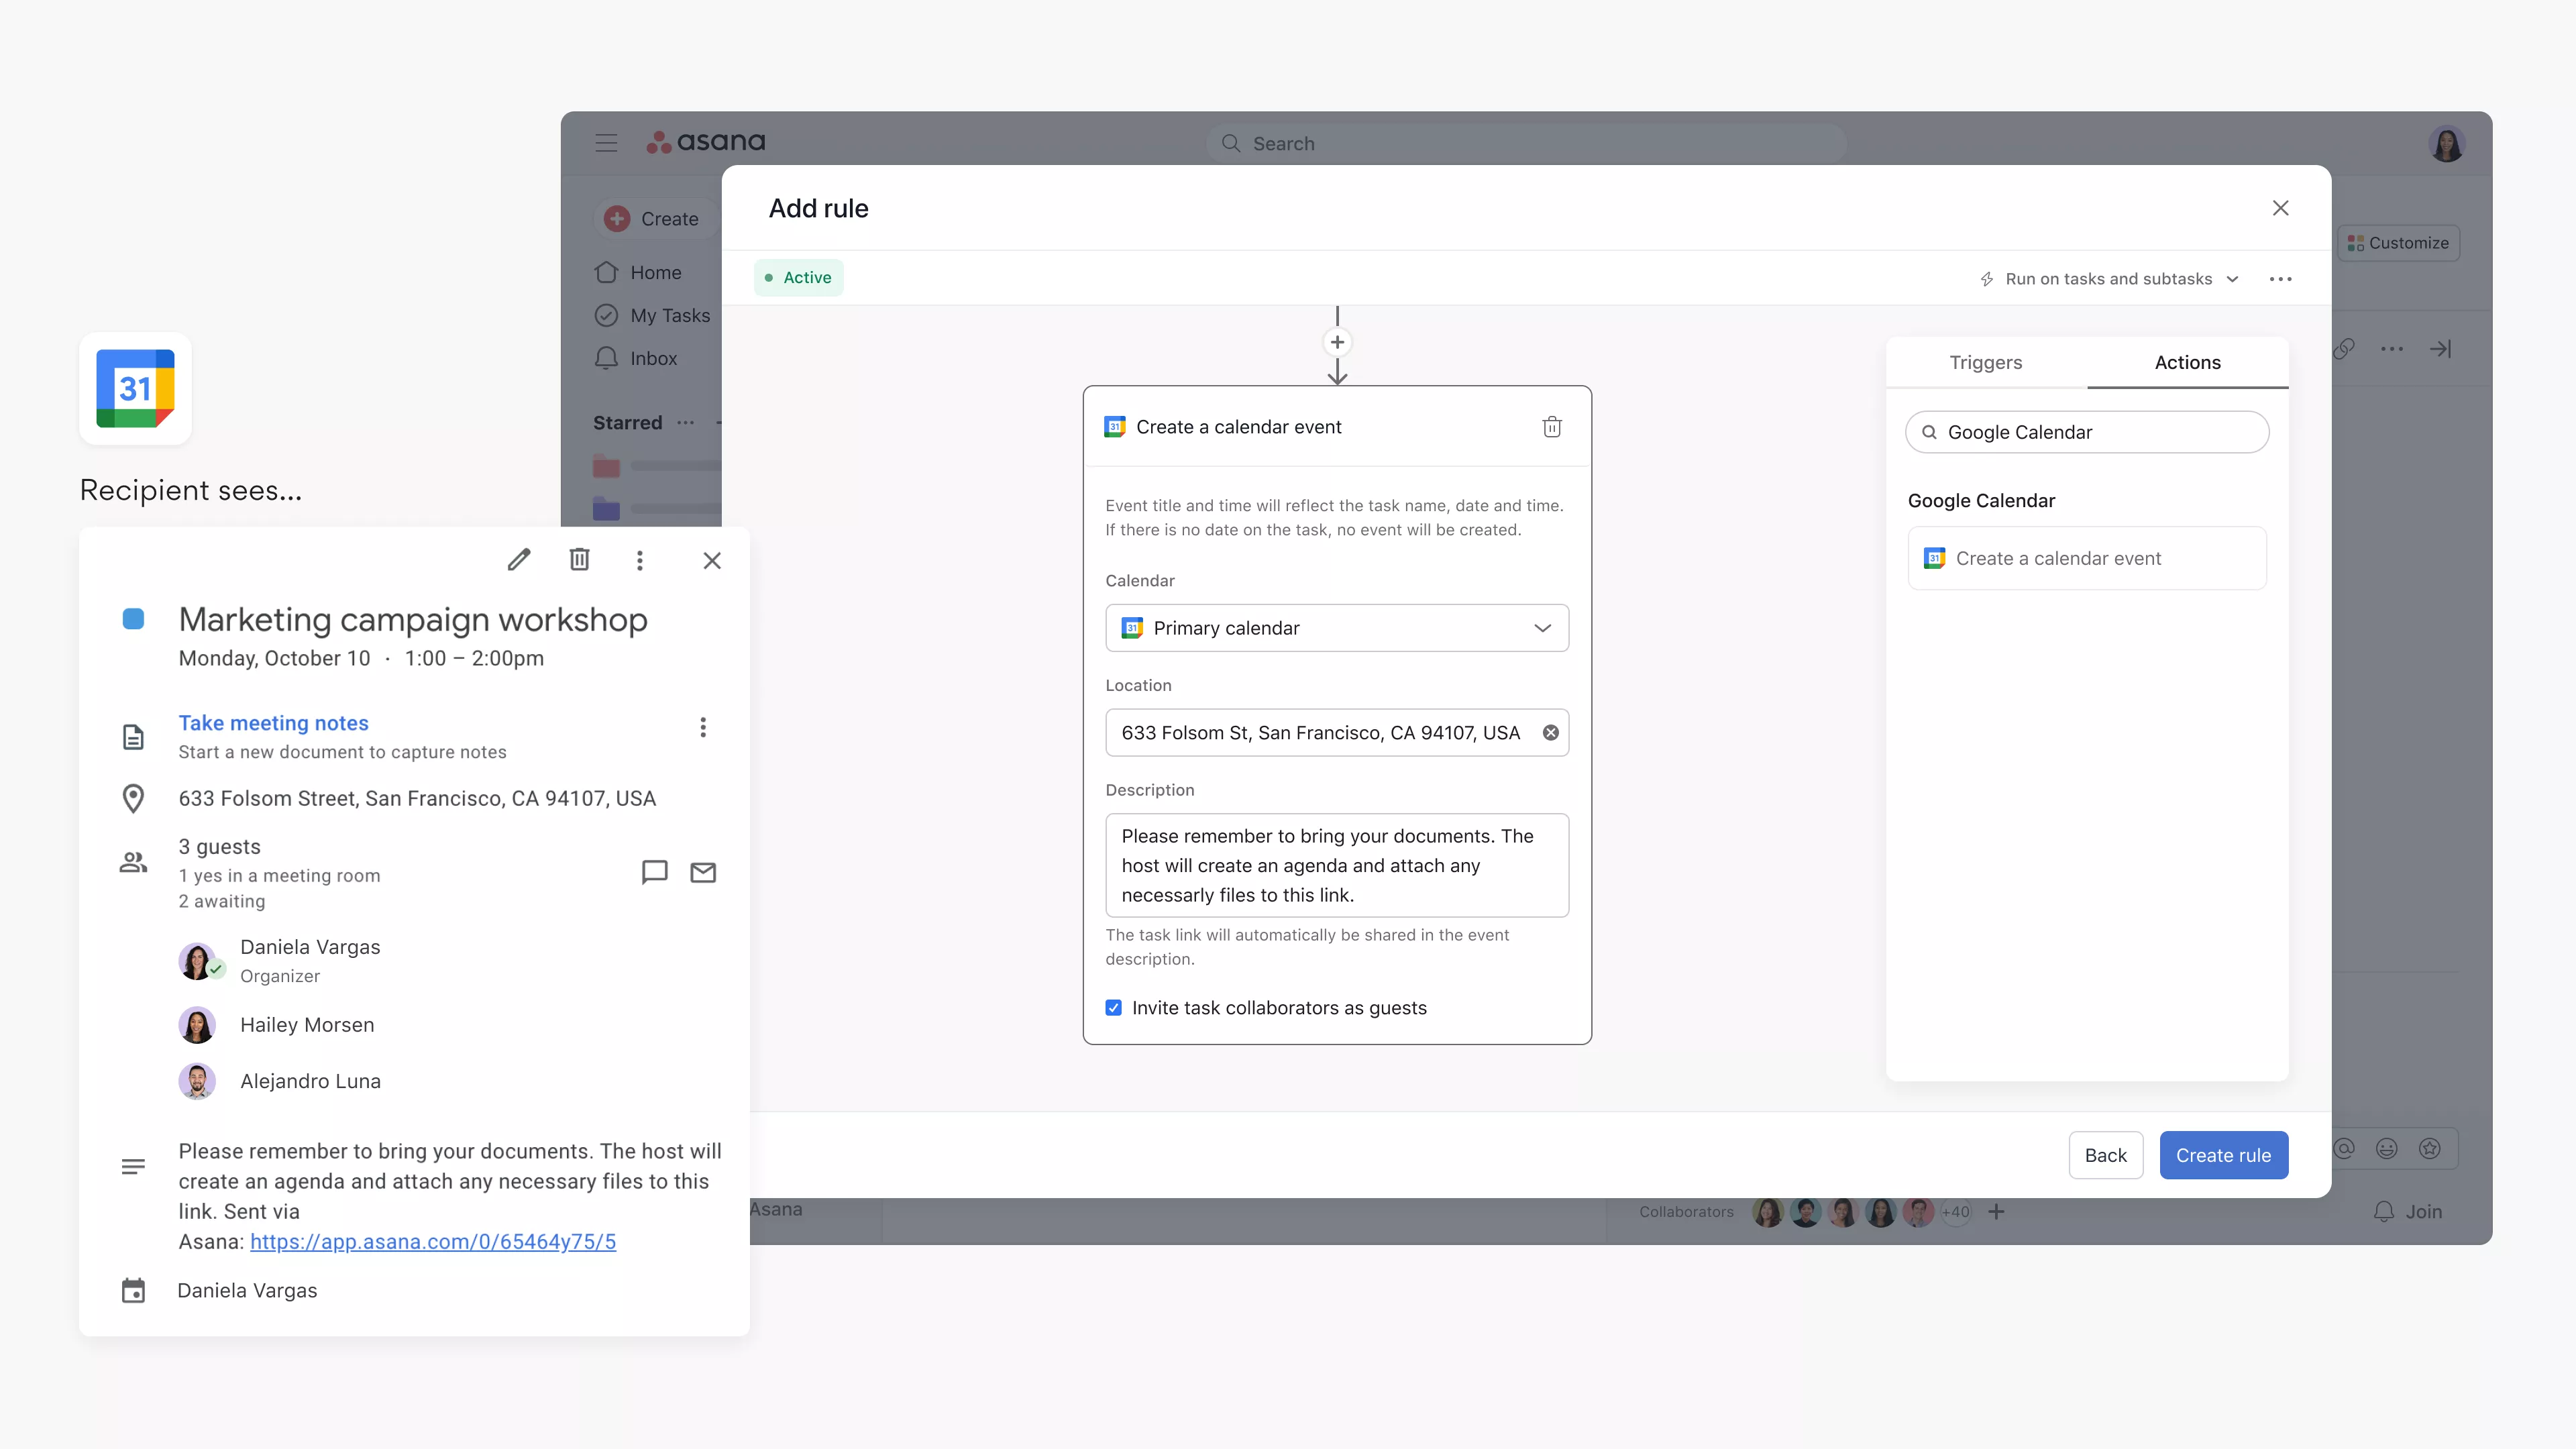This screenshot has height=1449, width=2576.
Task: Click the Google Calendar icon in actions panel
Action: pos(1934,557)
